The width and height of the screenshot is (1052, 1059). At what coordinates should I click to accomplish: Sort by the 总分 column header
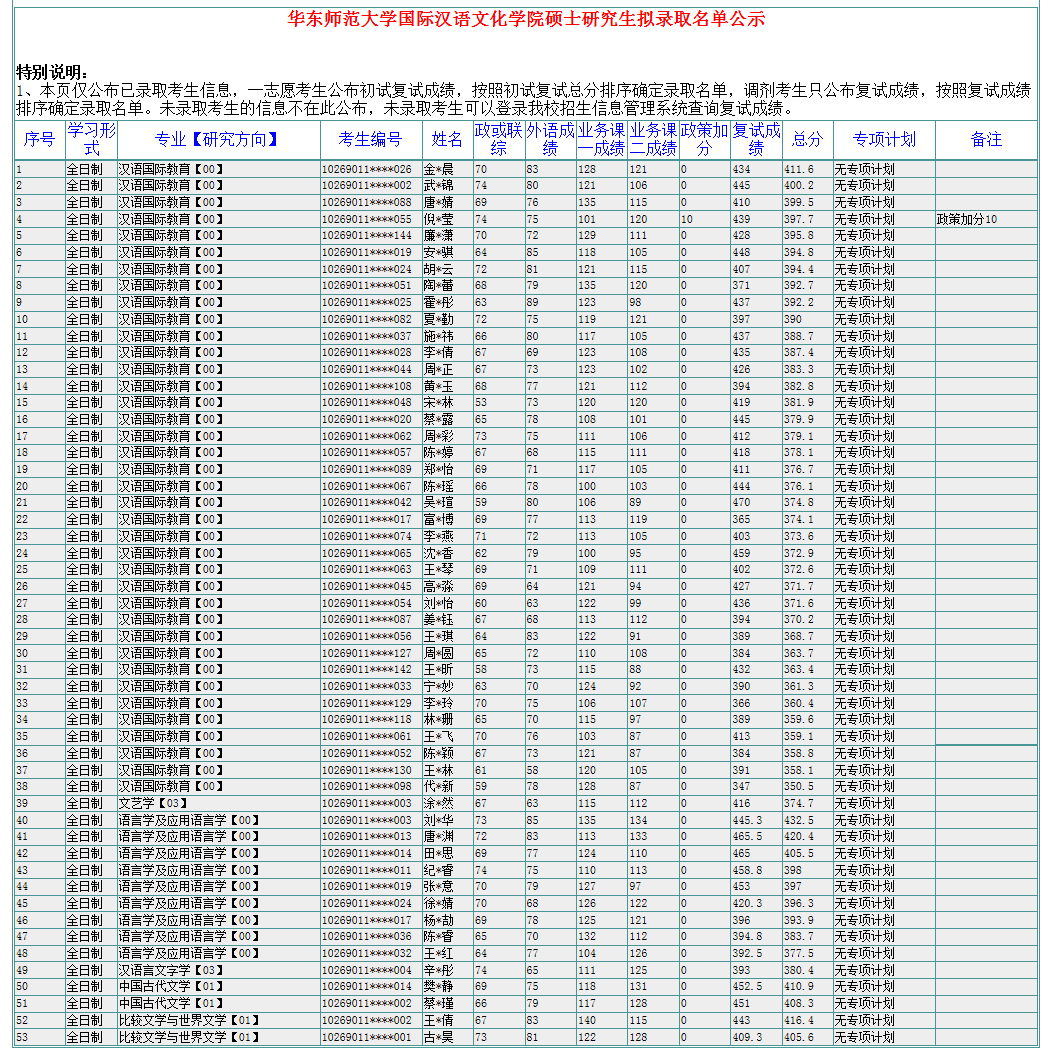point(807,140)
